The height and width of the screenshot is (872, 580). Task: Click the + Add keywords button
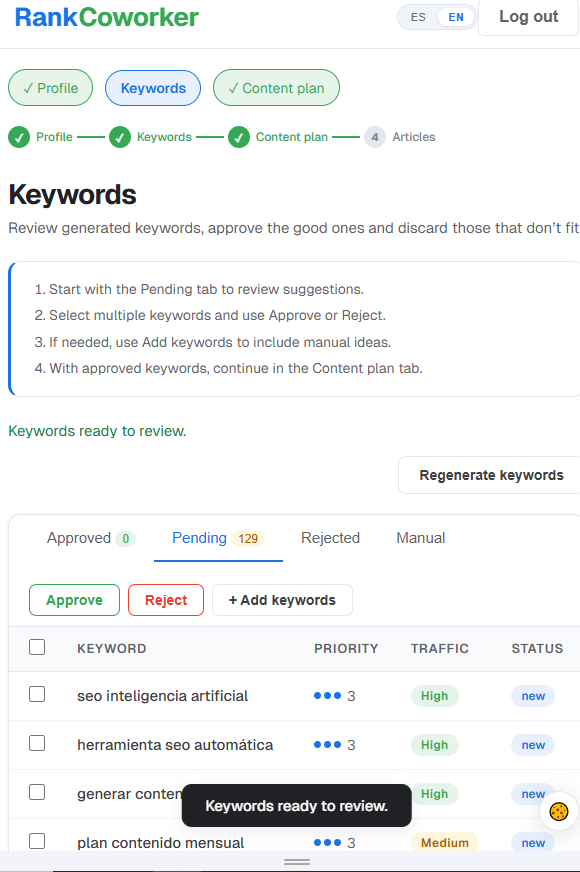pos(282,600)
